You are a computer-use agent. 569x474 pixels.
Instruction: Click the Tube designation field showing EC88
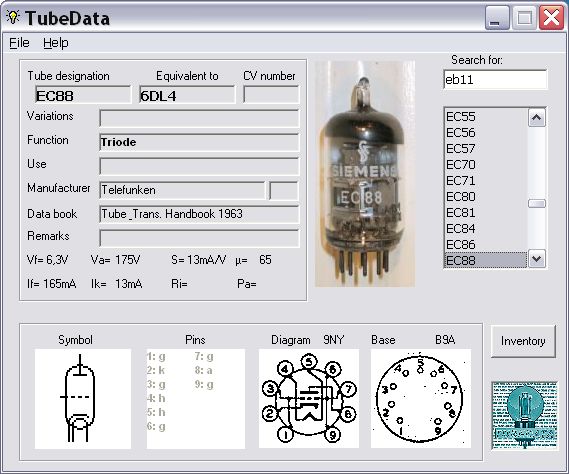coord(83,95)
